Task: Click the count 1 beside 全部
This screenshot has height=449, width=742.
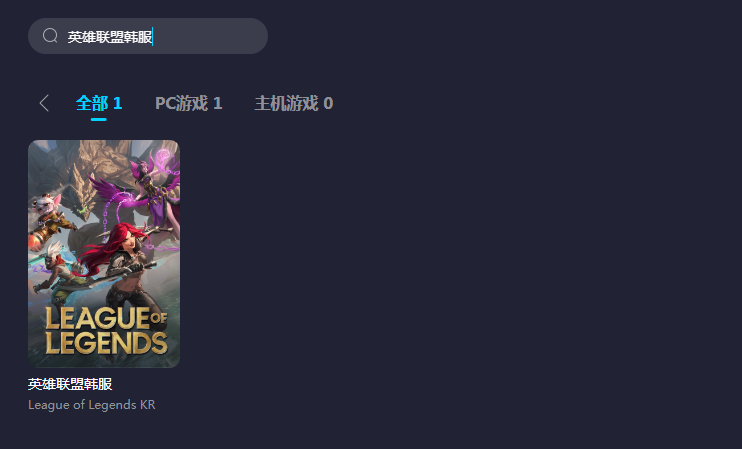Action: 117,103
